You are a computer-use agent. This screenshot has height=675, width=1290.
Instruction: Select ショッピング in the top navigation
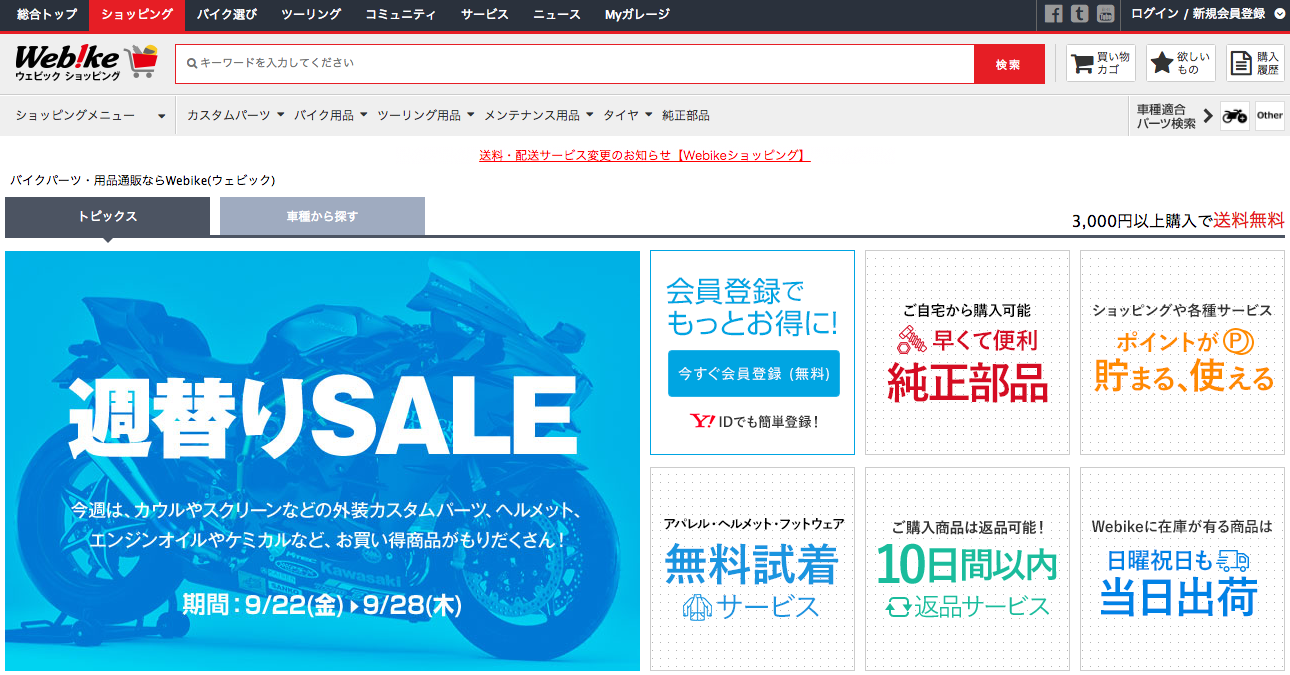point(137,14)
